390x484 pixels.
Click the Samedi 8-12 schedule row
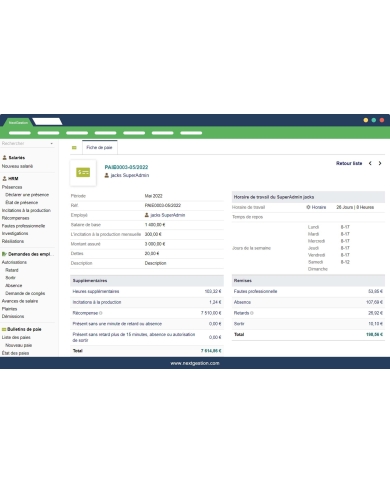click(329, 262)
